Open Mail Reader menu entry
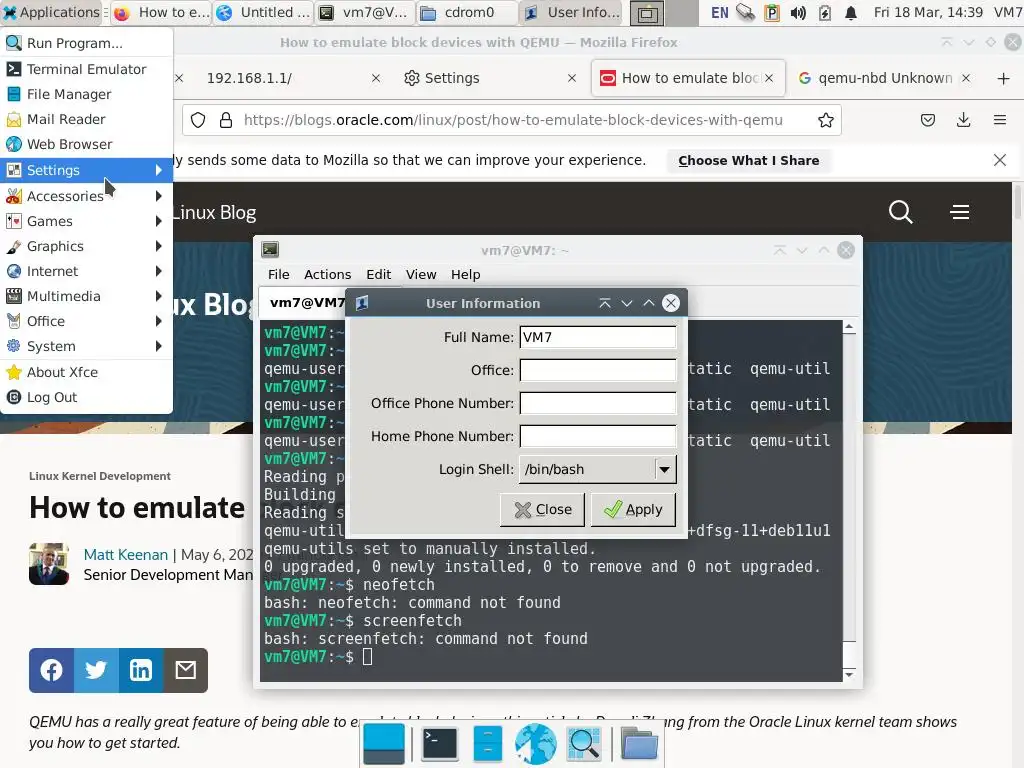Viewport: 1024px width, 768px height. pyautogui.click(x=86, y=119)
